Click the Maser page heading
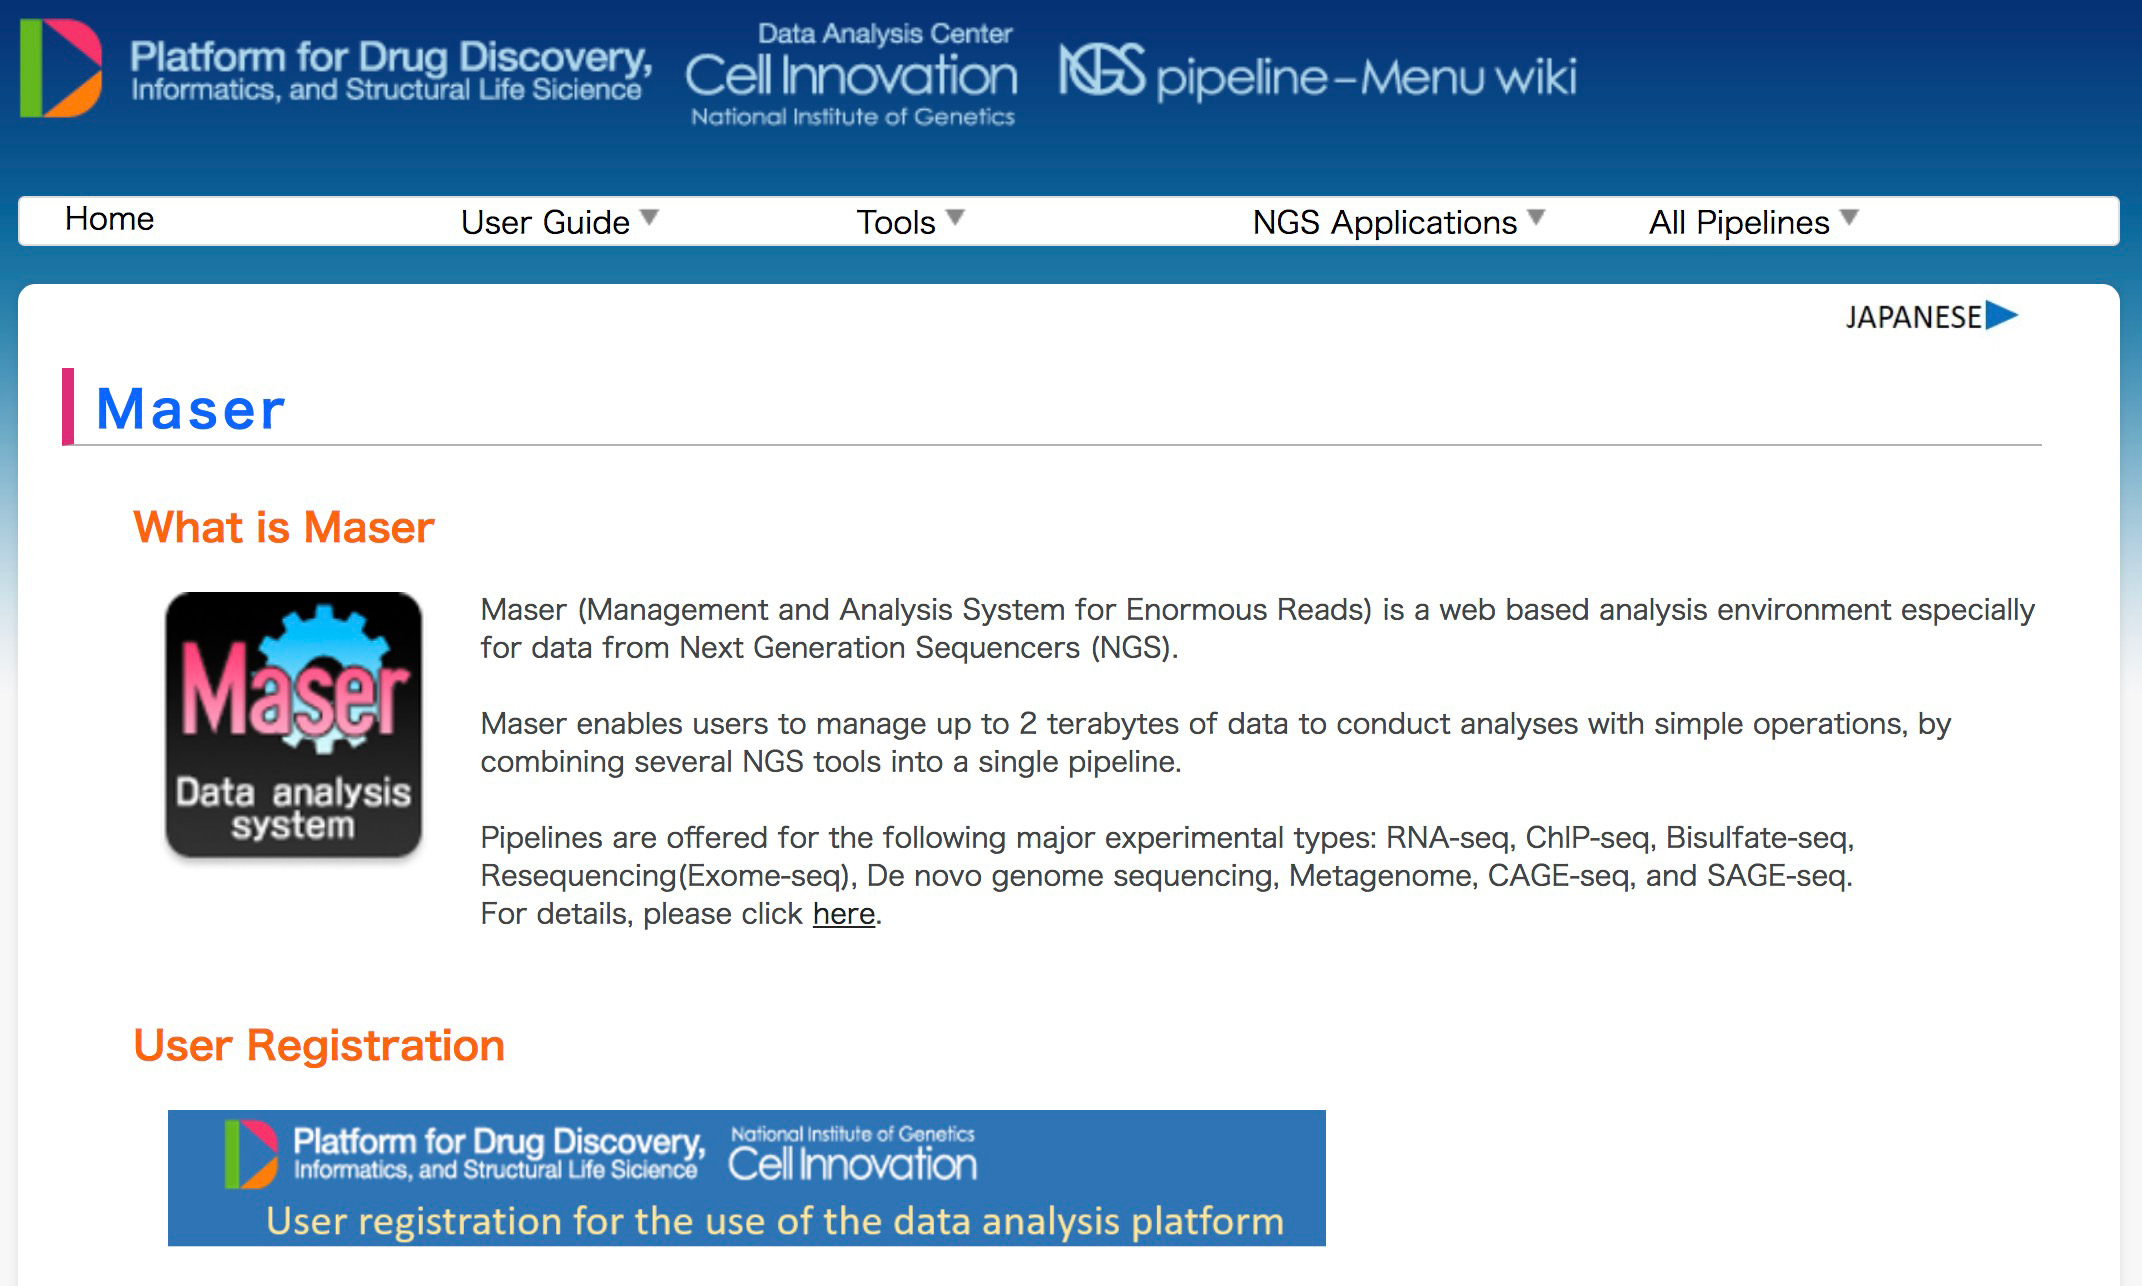The width and height of the screenshot is (2142, 1286). [x=190, y=409]
